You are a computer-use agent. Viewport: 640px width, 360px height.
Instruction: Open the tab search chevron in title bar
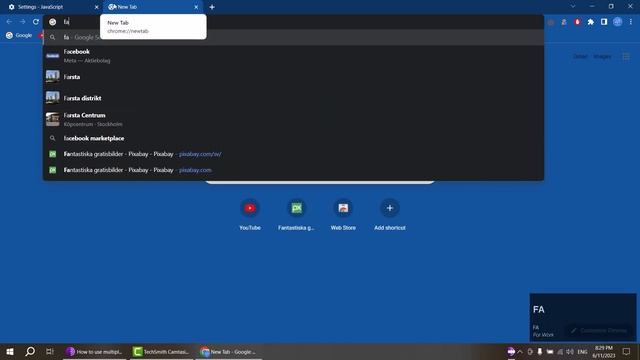tap(573, 7)
